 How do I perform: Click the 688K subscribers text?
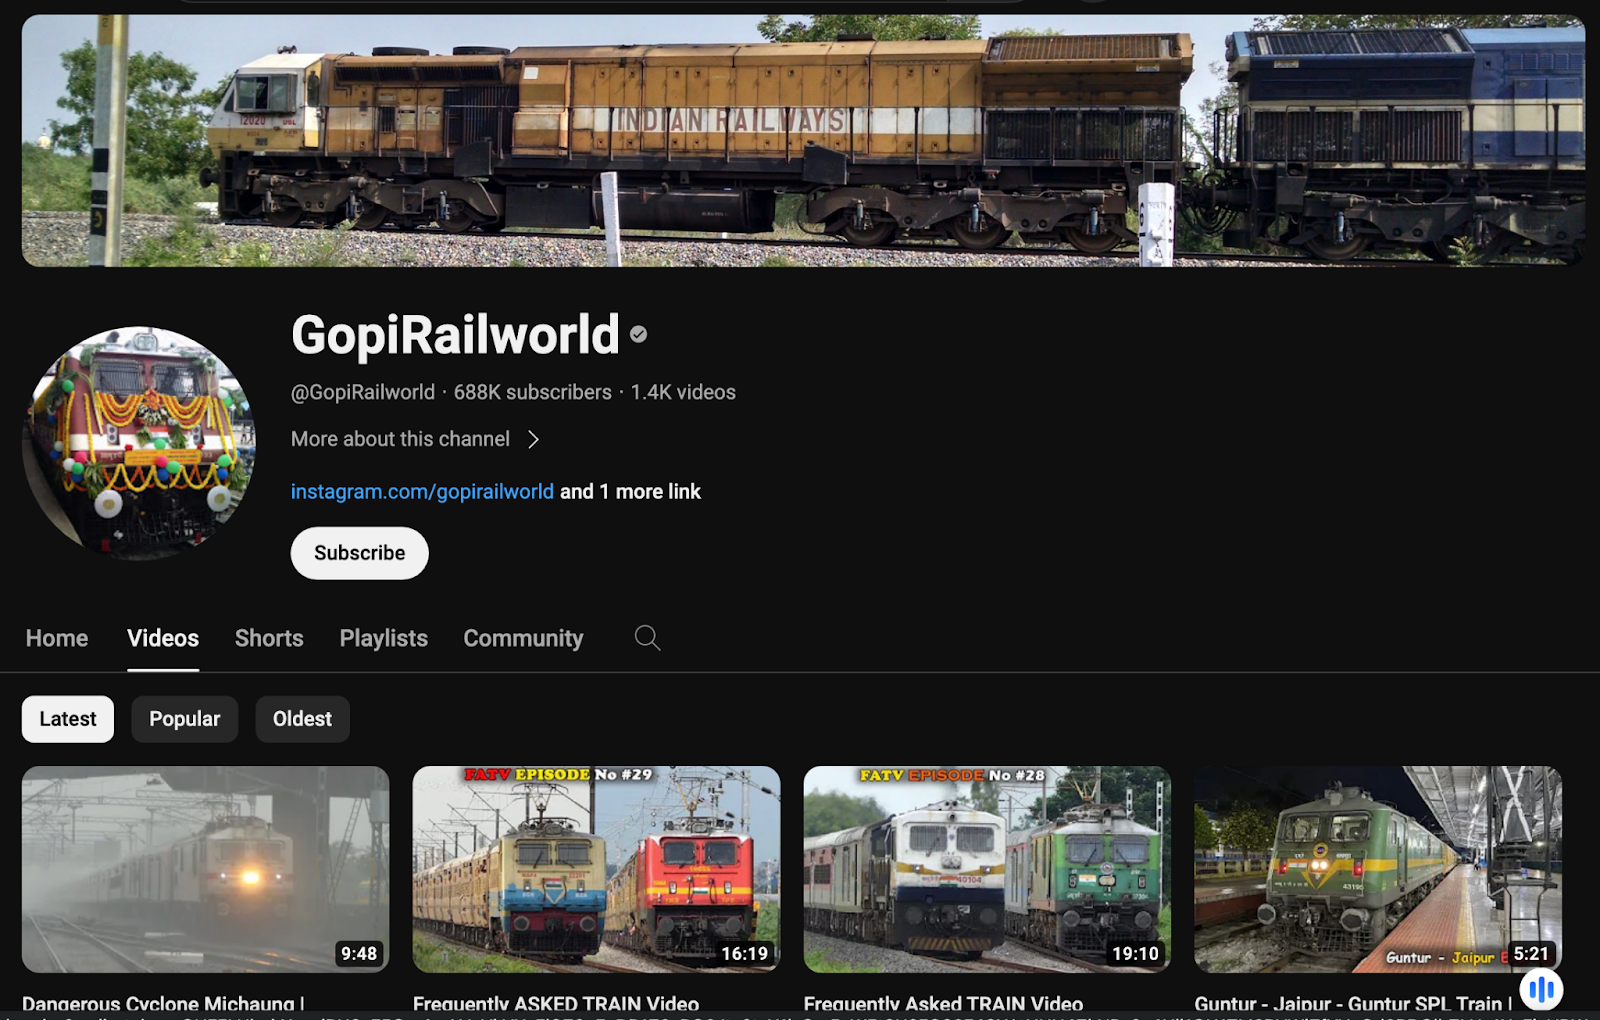coord(533,392)
